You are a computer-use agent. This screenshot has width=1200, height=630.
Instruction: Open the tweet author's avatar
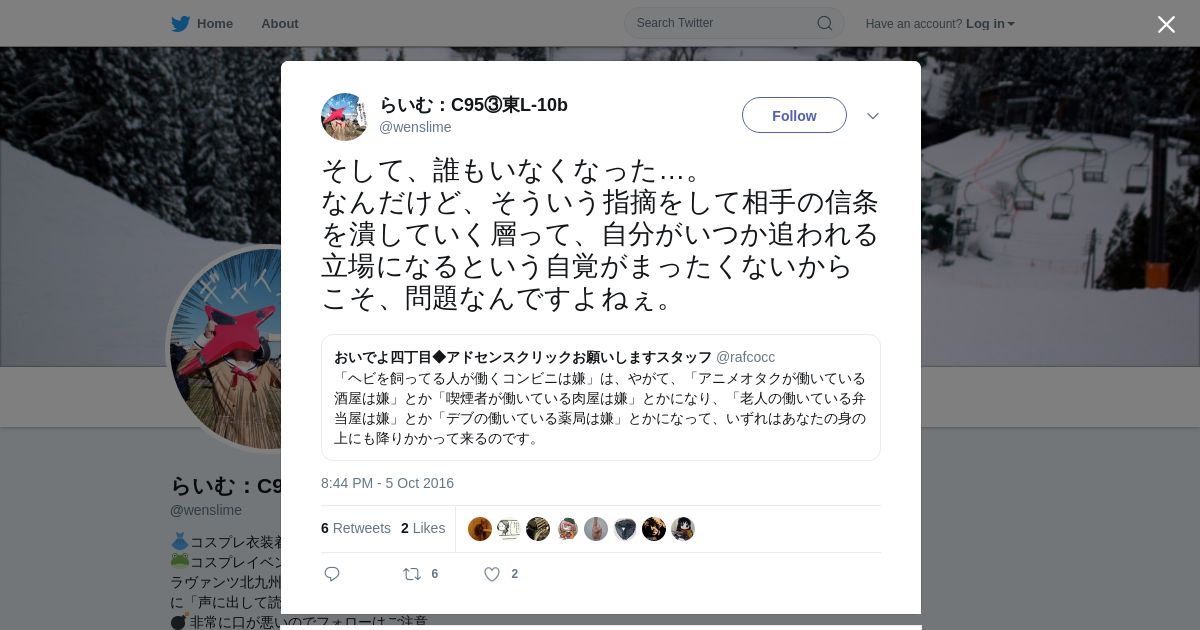pyautogui.click(x=345, y=117)
